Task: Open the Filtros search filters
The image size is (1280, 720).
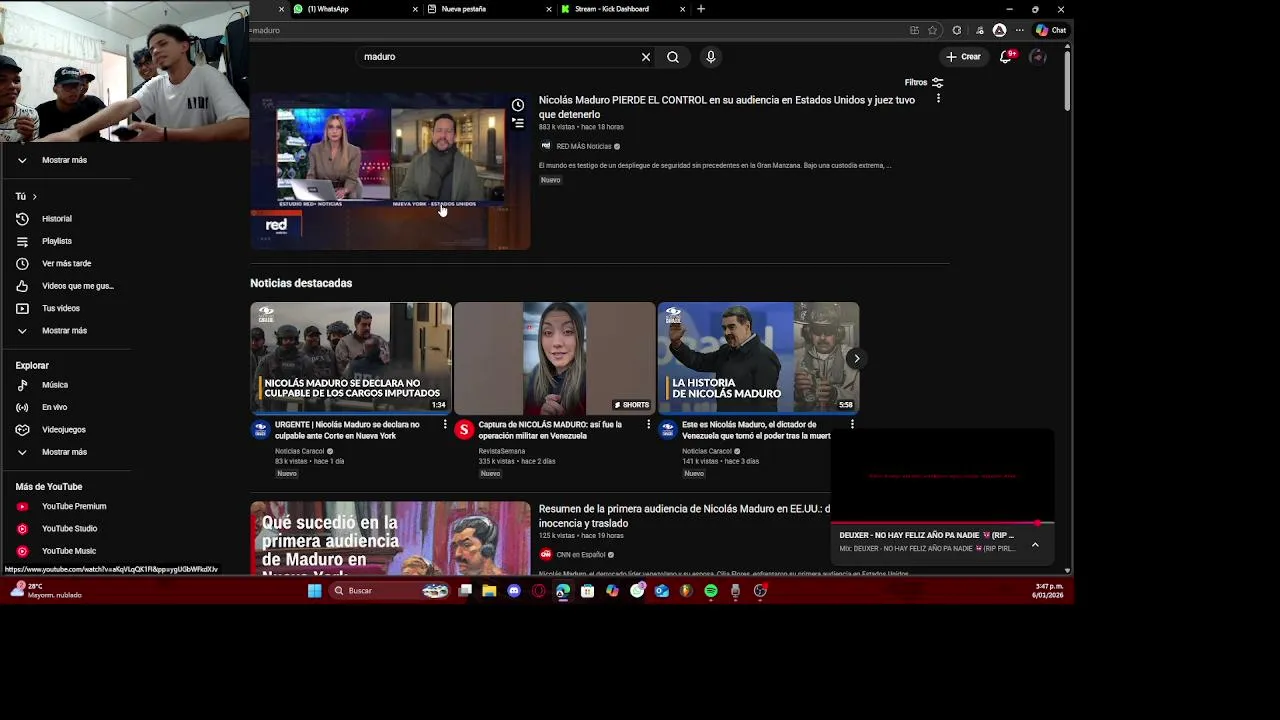Action: point(924,82)
